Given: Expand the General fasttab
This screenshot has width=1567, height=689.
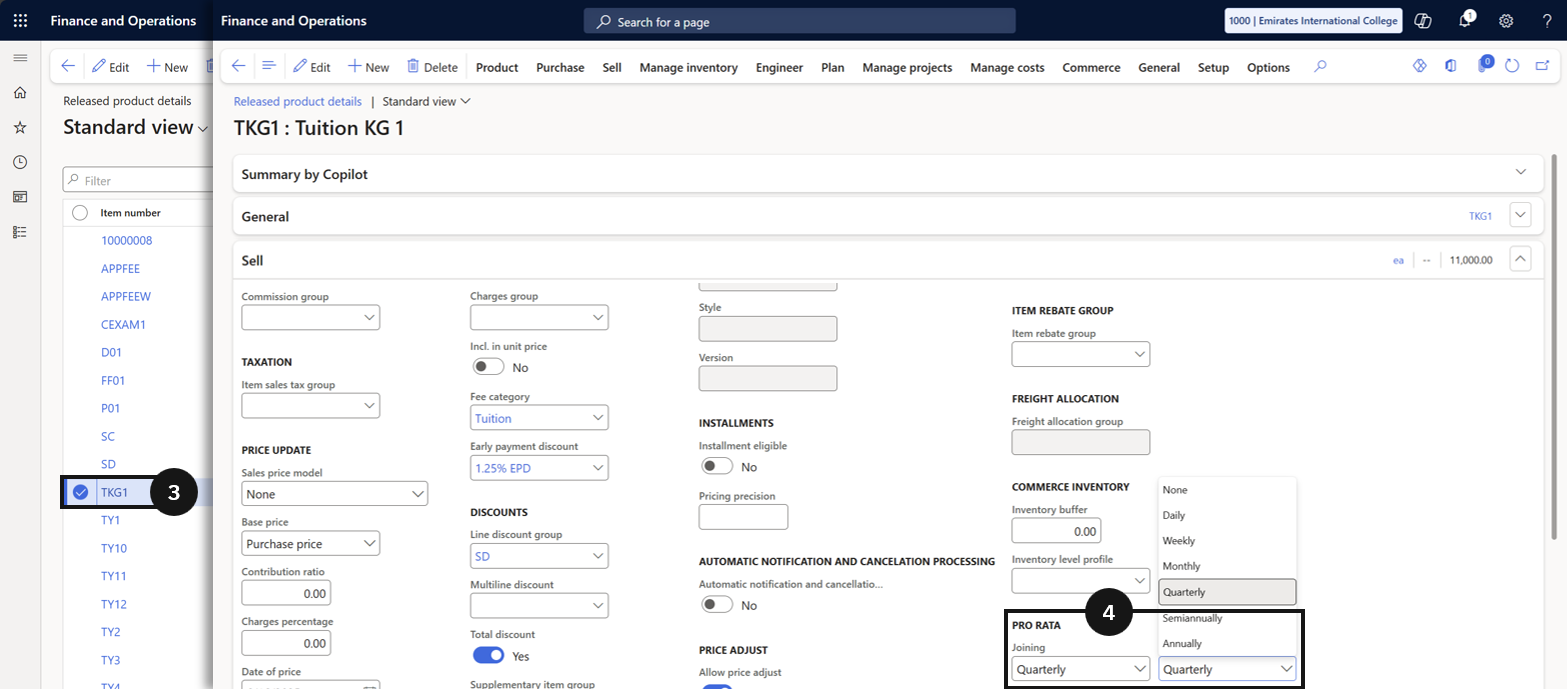Looking at the screenshot, I should [1521, 215].
